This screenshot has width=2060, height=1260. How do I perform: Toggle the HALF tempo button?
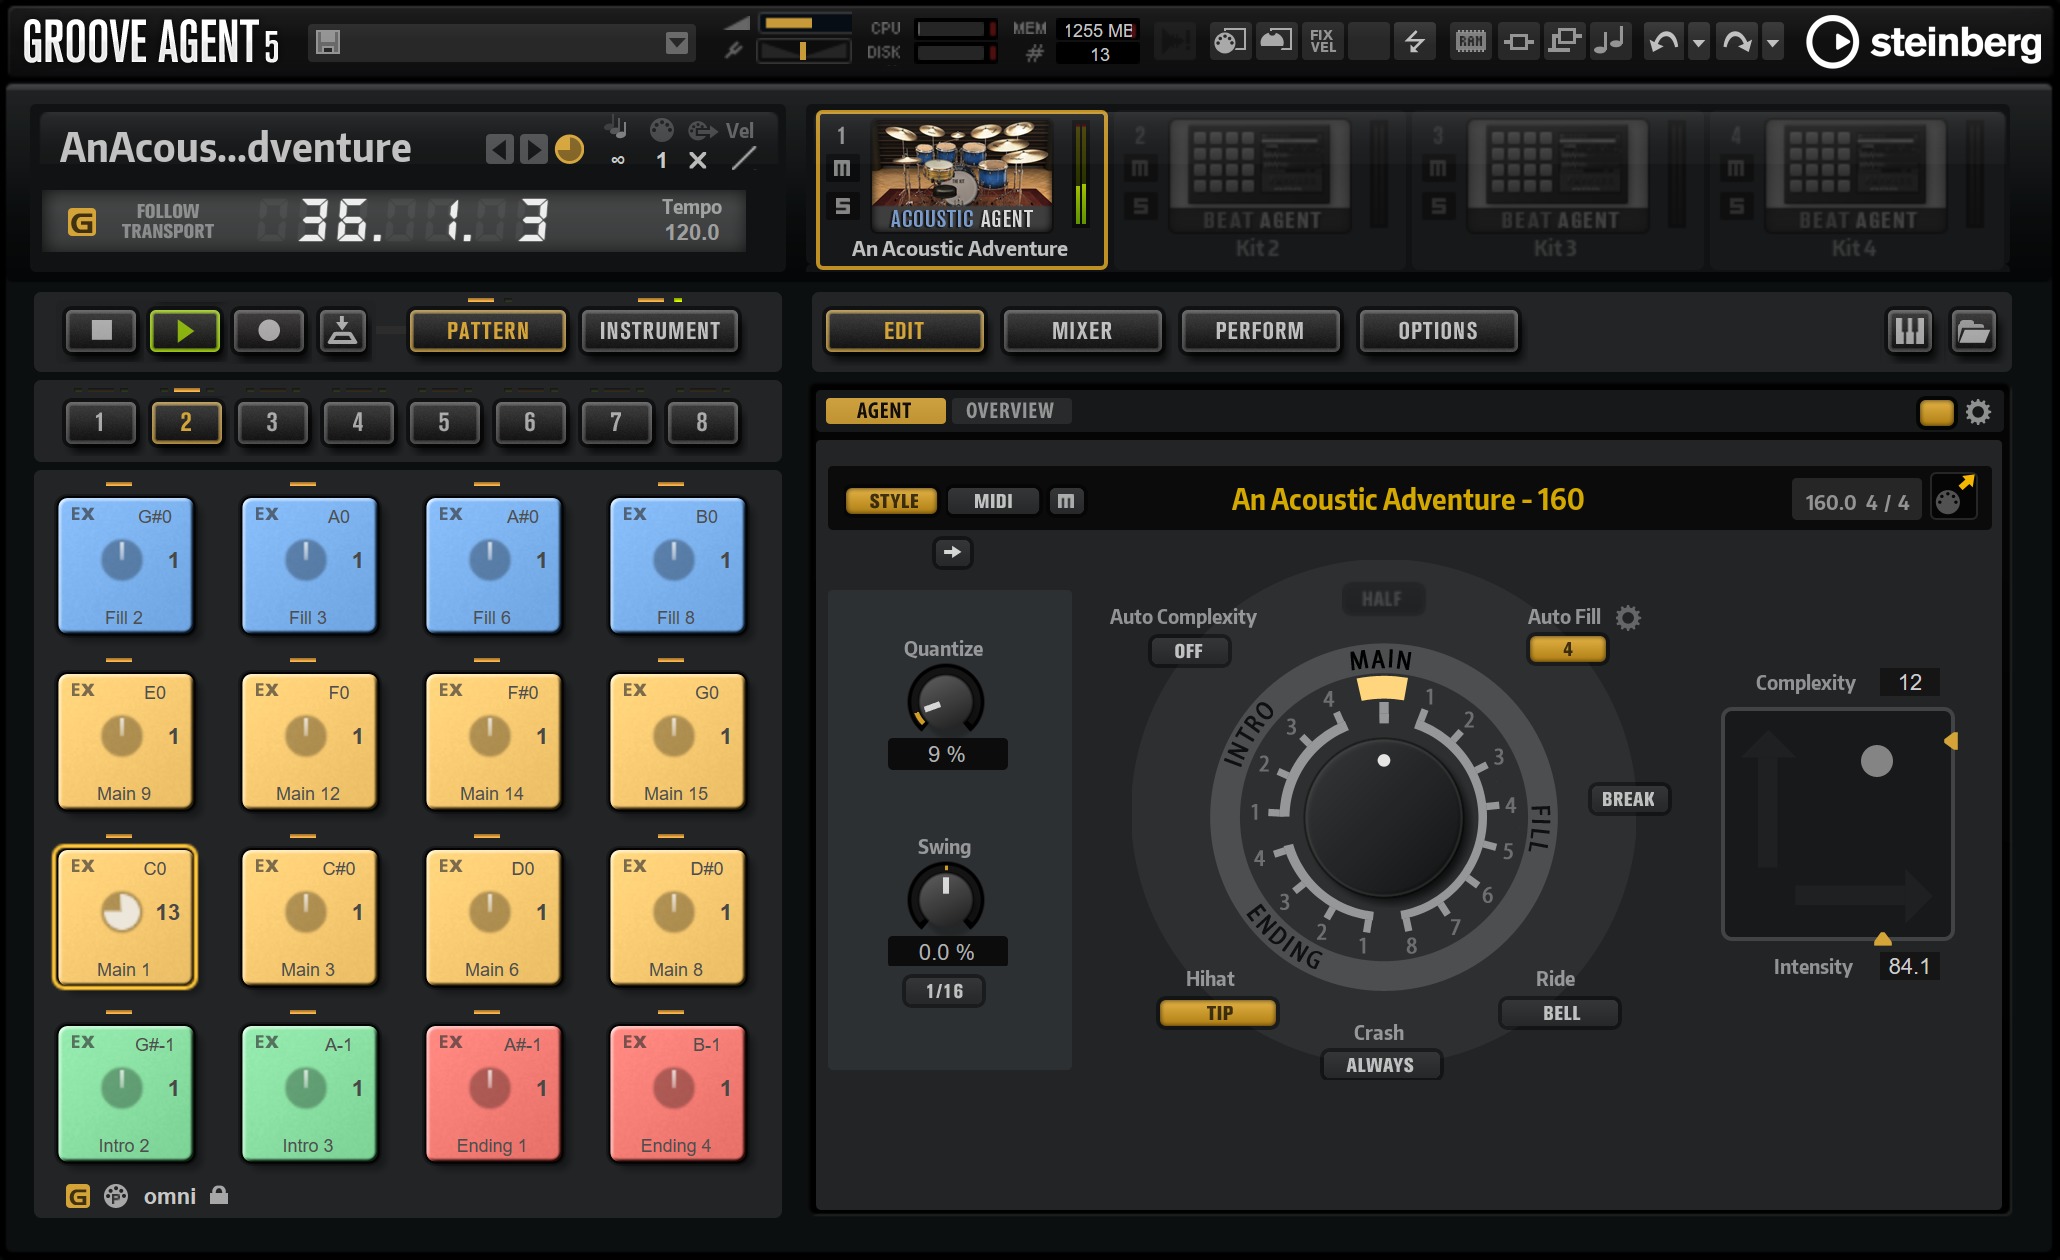[1383, 599]
